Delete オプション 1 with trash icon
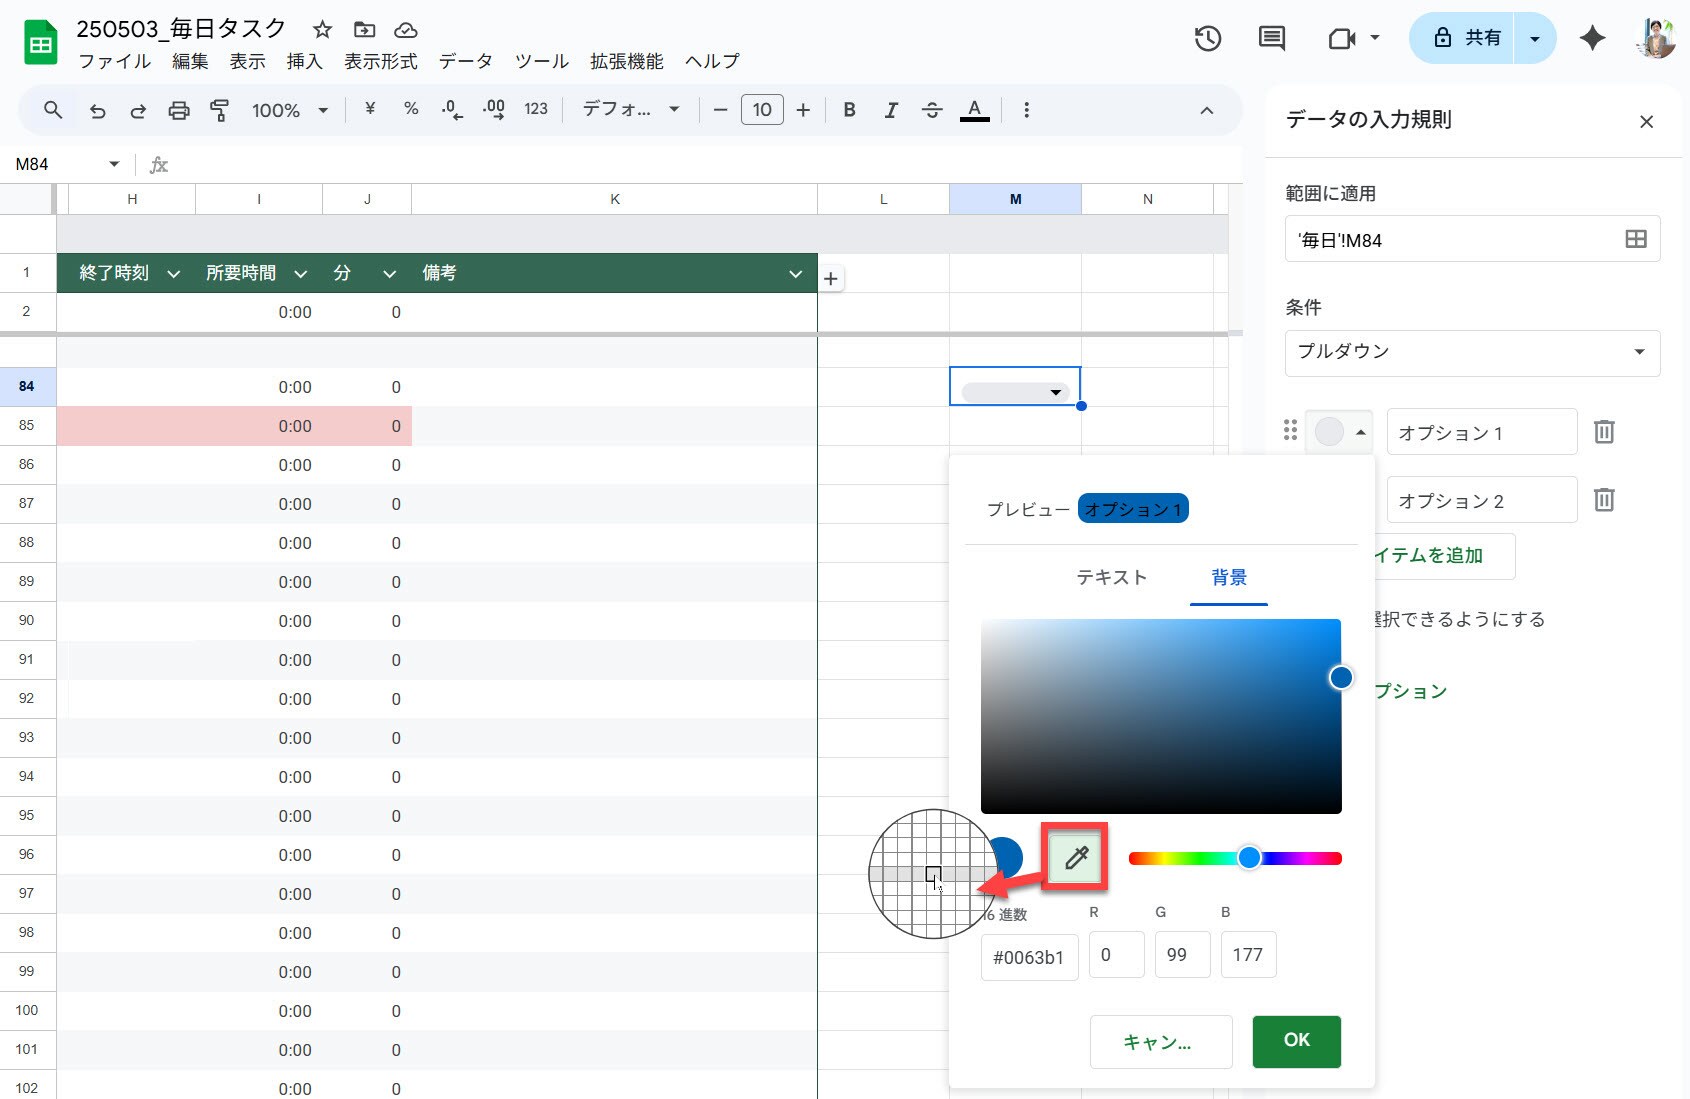This screenshot has width=1690, height=1099. 1603,432
